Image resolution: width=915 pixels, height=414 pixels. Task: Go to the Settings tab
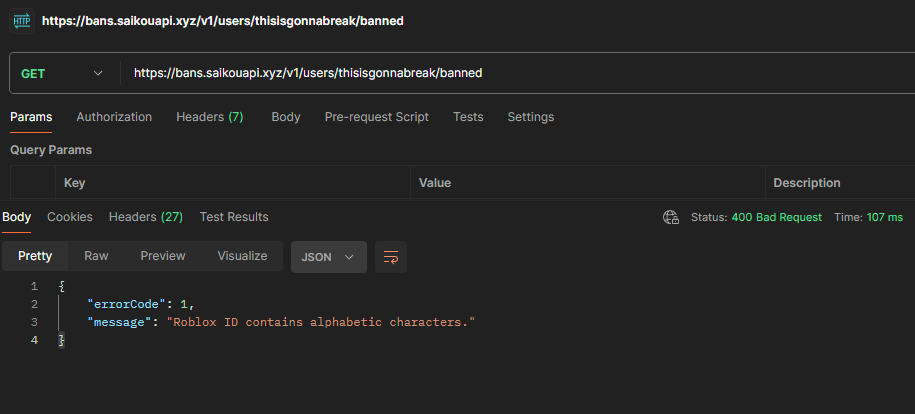pyautogui.click(x=530, y=117)
